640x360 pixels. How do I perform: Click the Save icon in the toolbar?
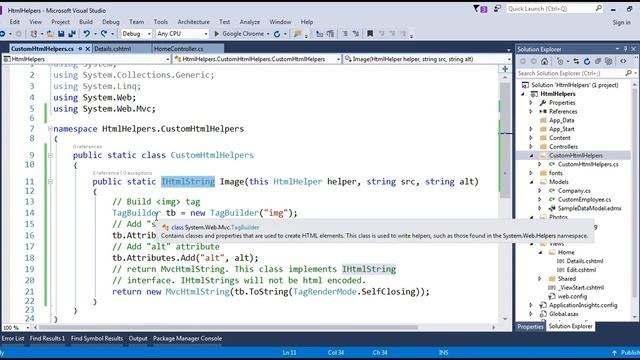coord(61,34)
